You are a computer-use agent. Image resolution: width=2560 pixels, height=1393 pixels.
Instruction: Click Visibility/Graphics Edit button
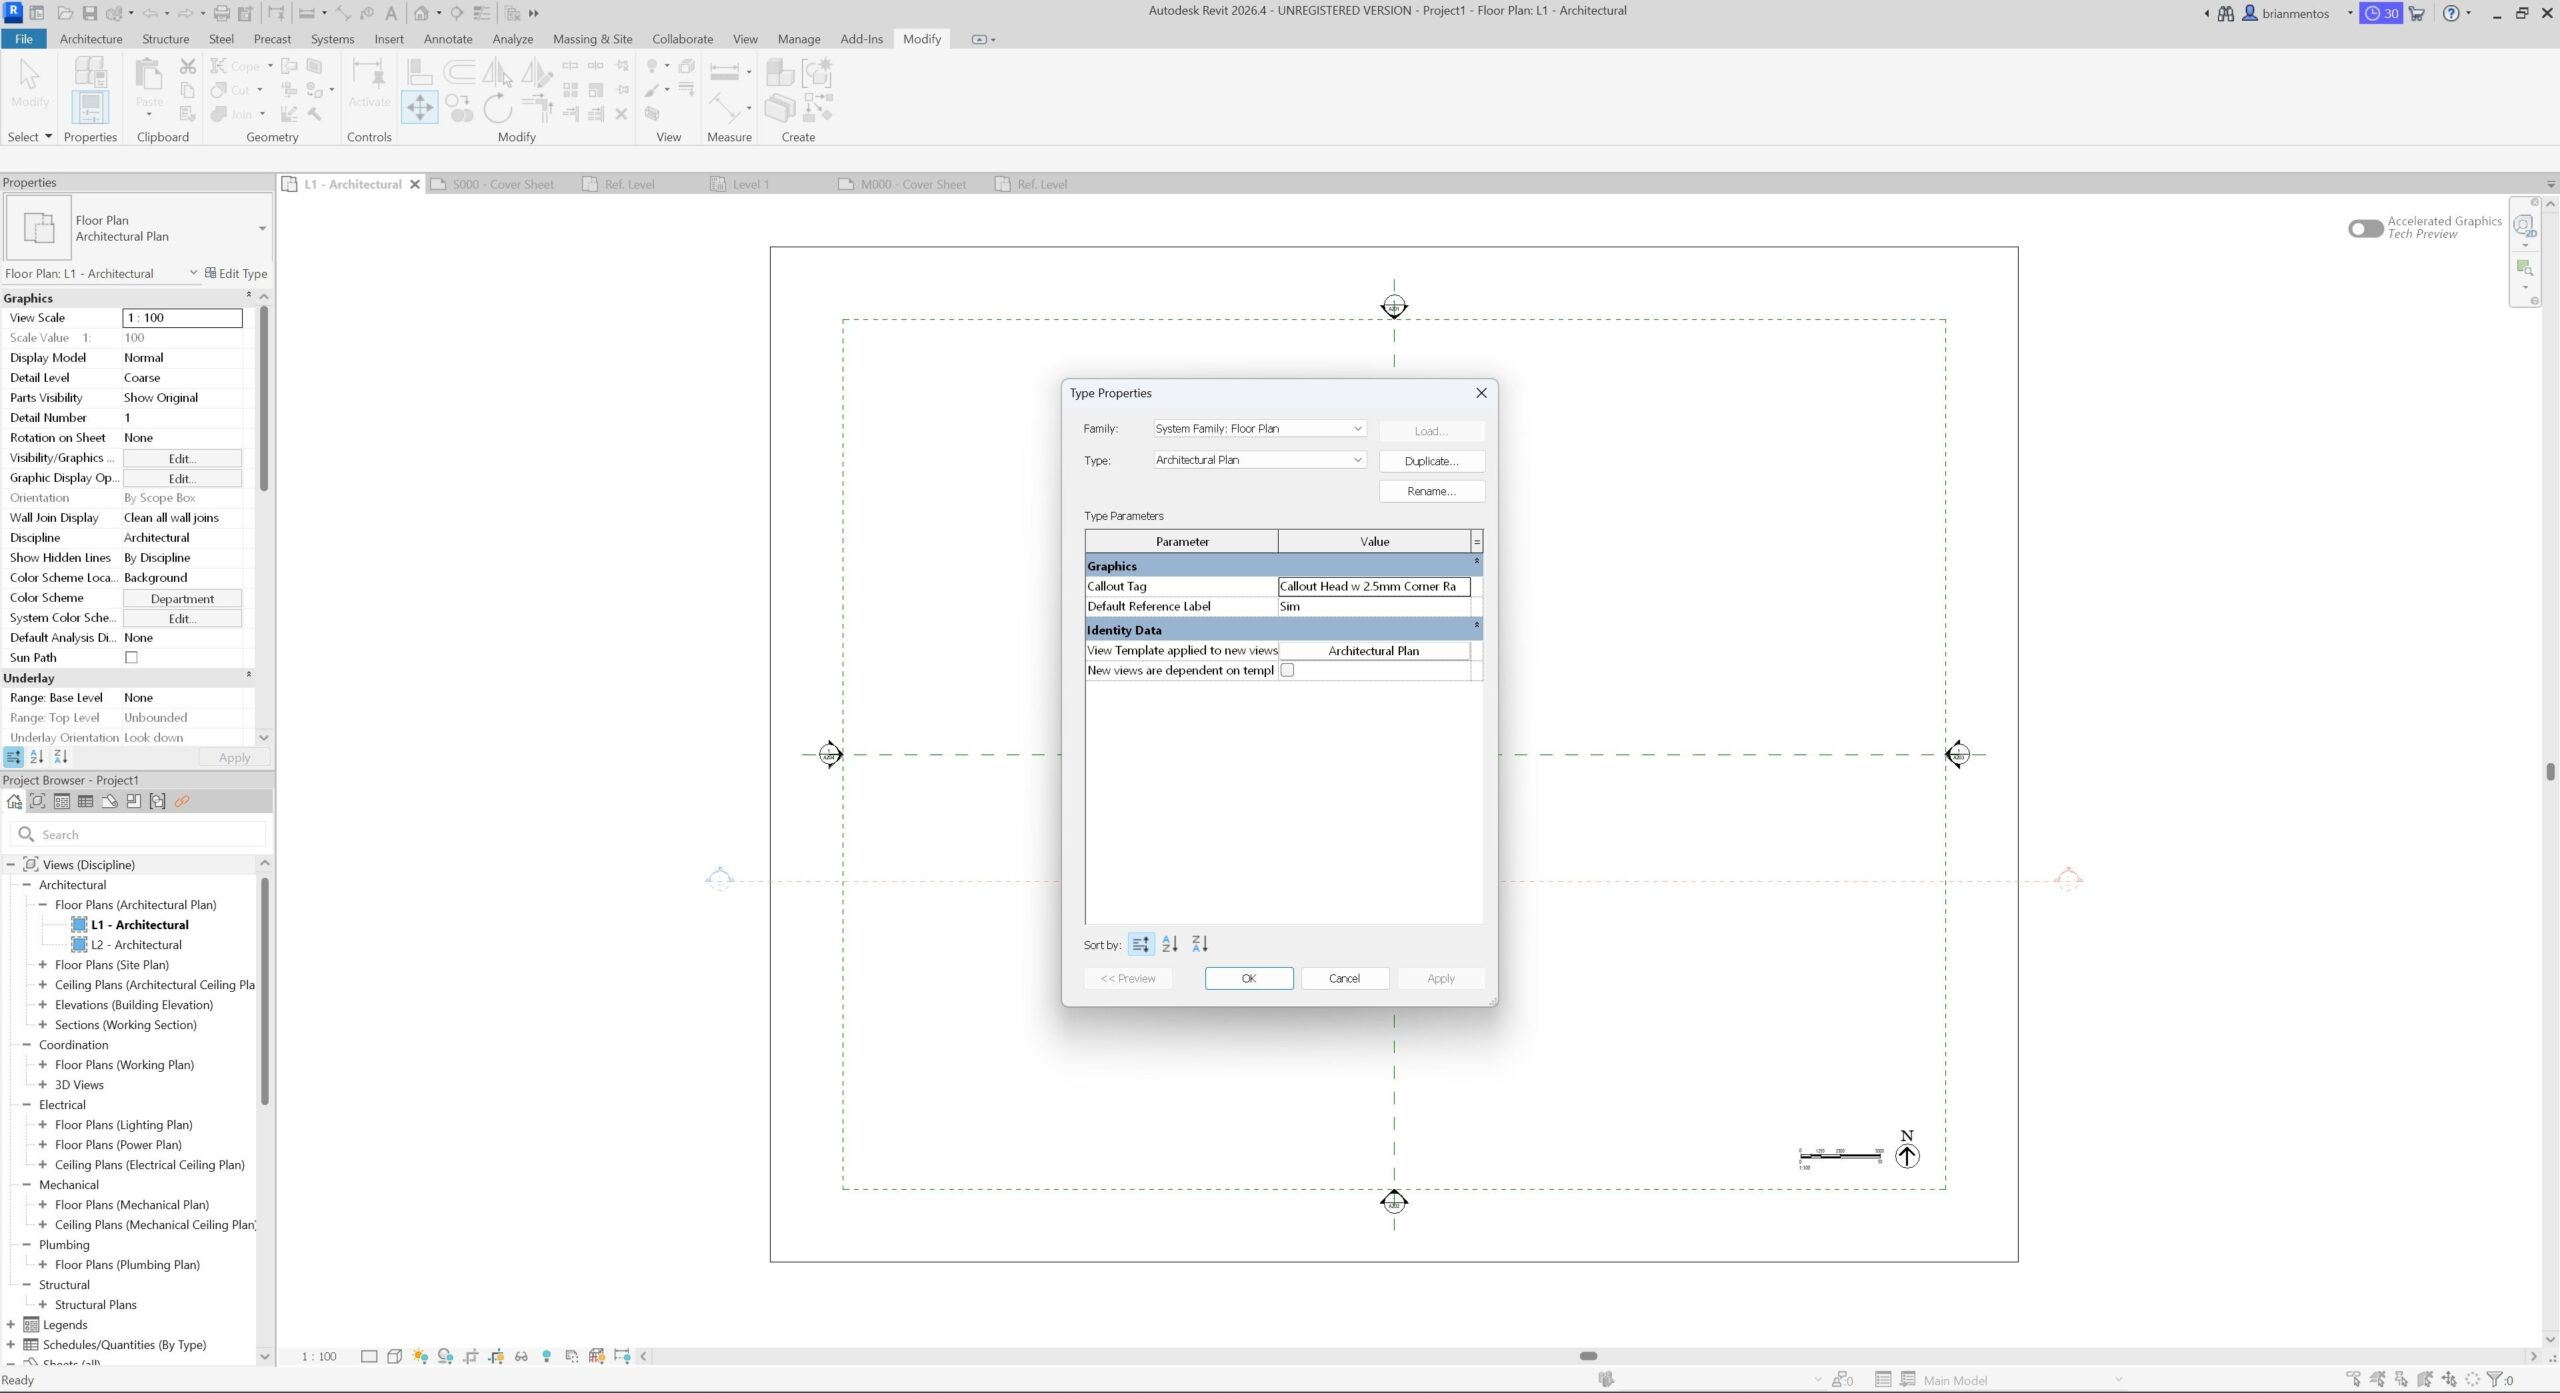[x=182, y=458]
